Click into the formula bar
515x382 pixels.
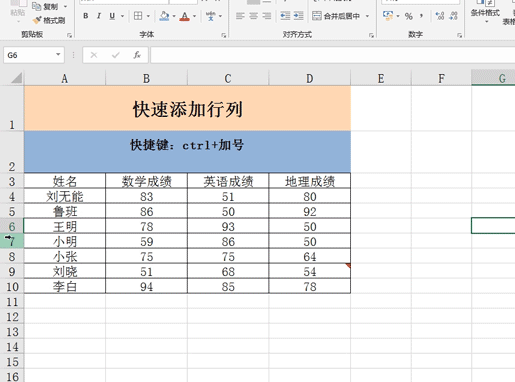333,55
